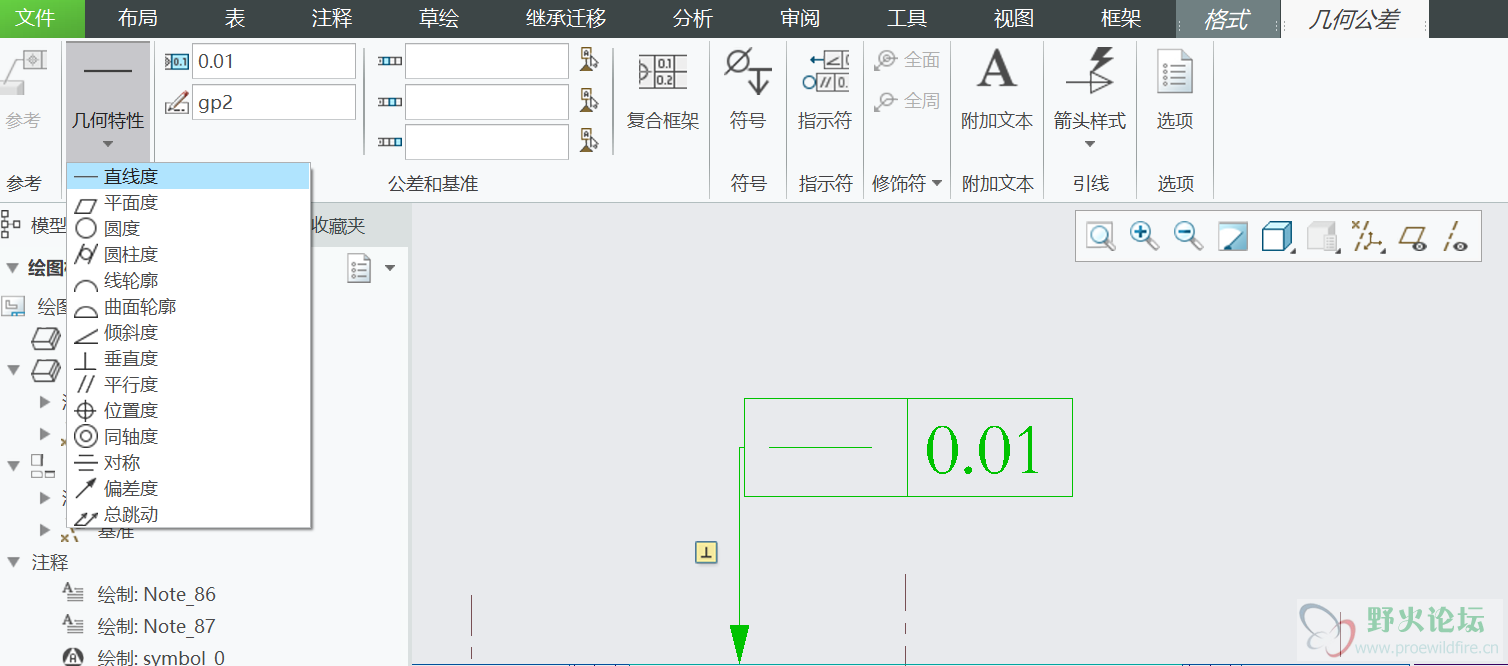
Task: Open the 几何特性 dropdown button
Action: point(108,100)
